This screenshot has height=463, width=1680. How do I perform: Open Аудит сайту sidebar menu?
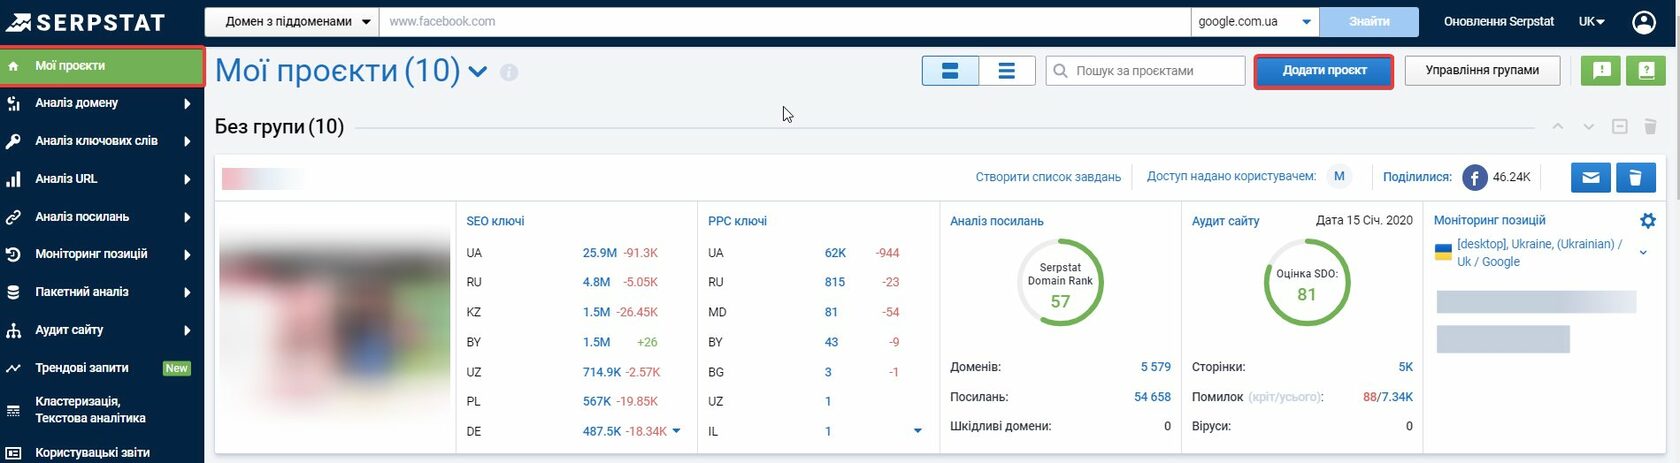point(102,330)
